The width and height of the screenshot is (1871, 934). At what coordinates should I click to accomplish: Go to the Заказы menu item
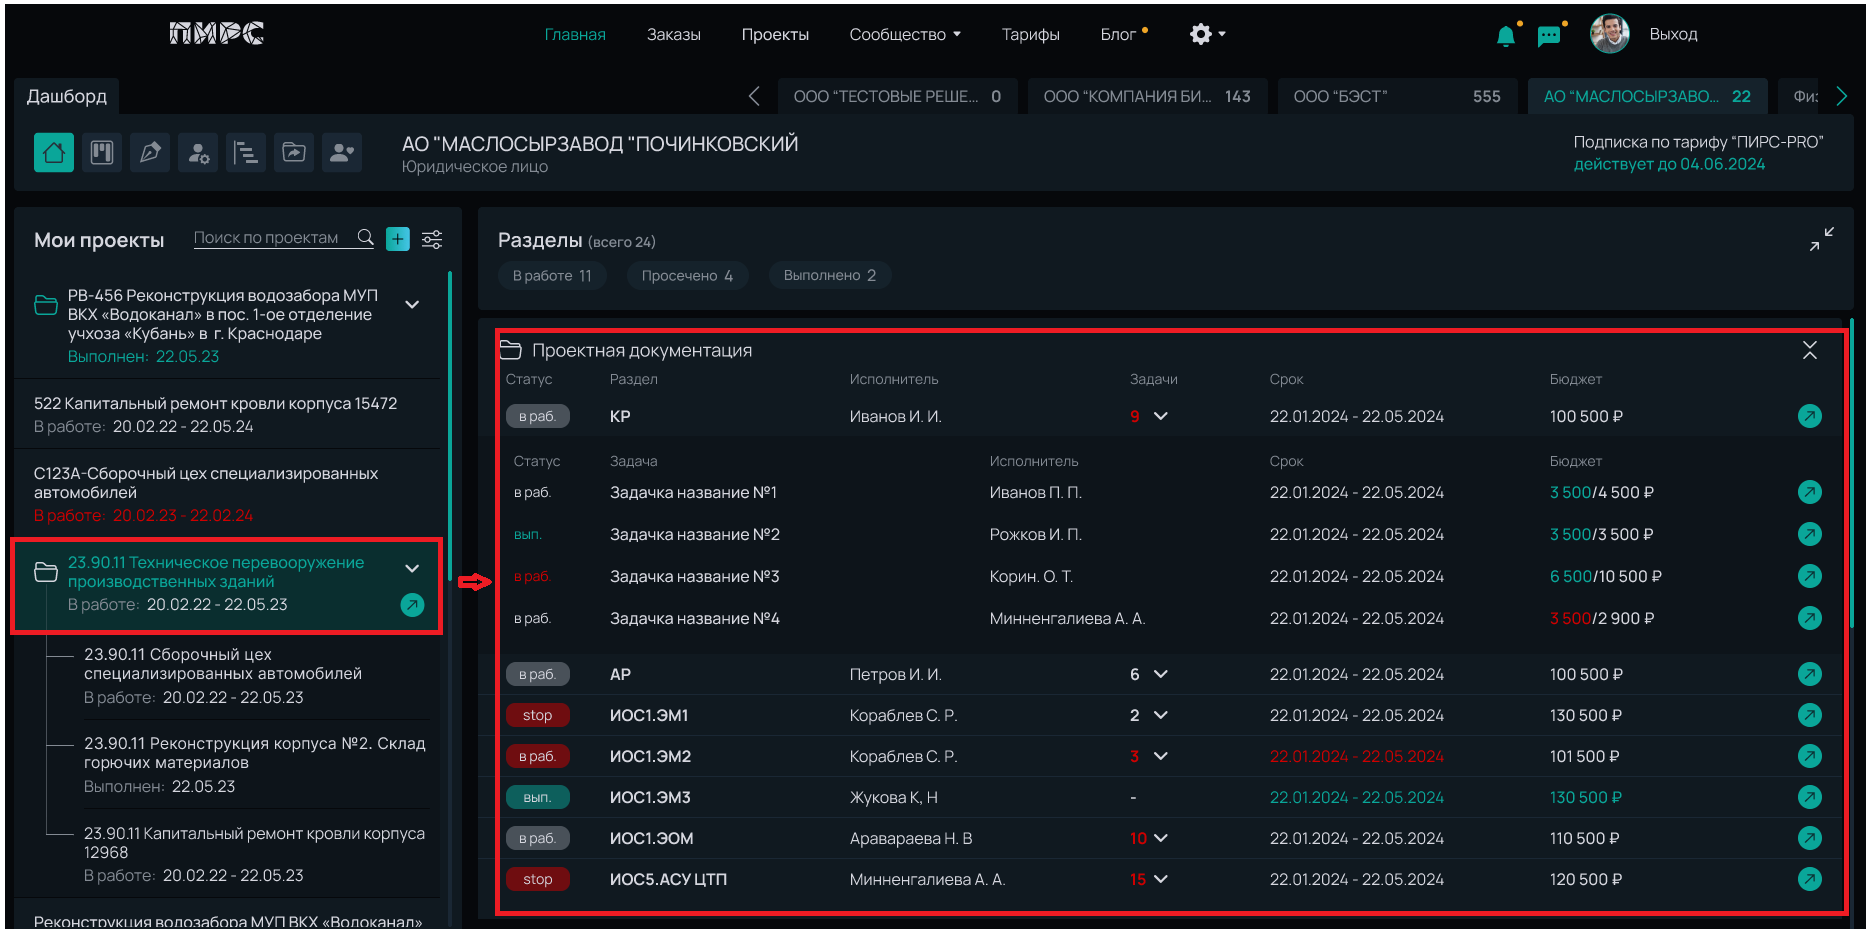pos(673,35)
